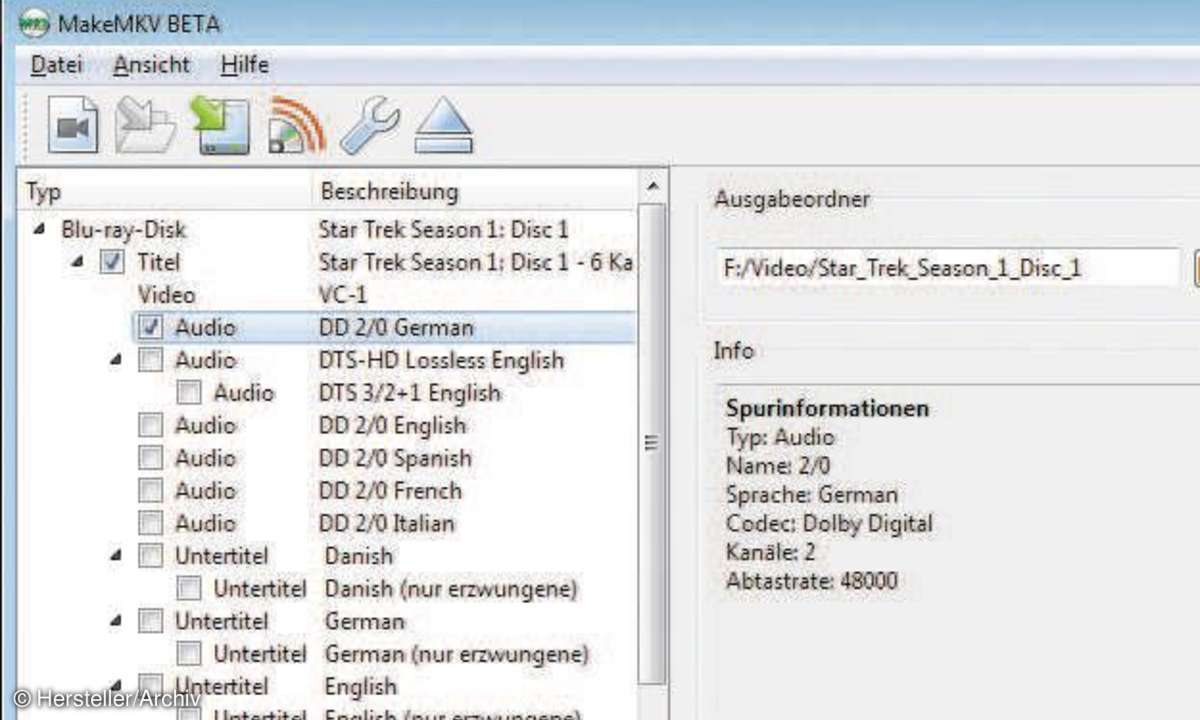Enable the DTS-HD Lossless English audio checkbox
Screen dimensions: 1200x720
[x=150, y=360]
